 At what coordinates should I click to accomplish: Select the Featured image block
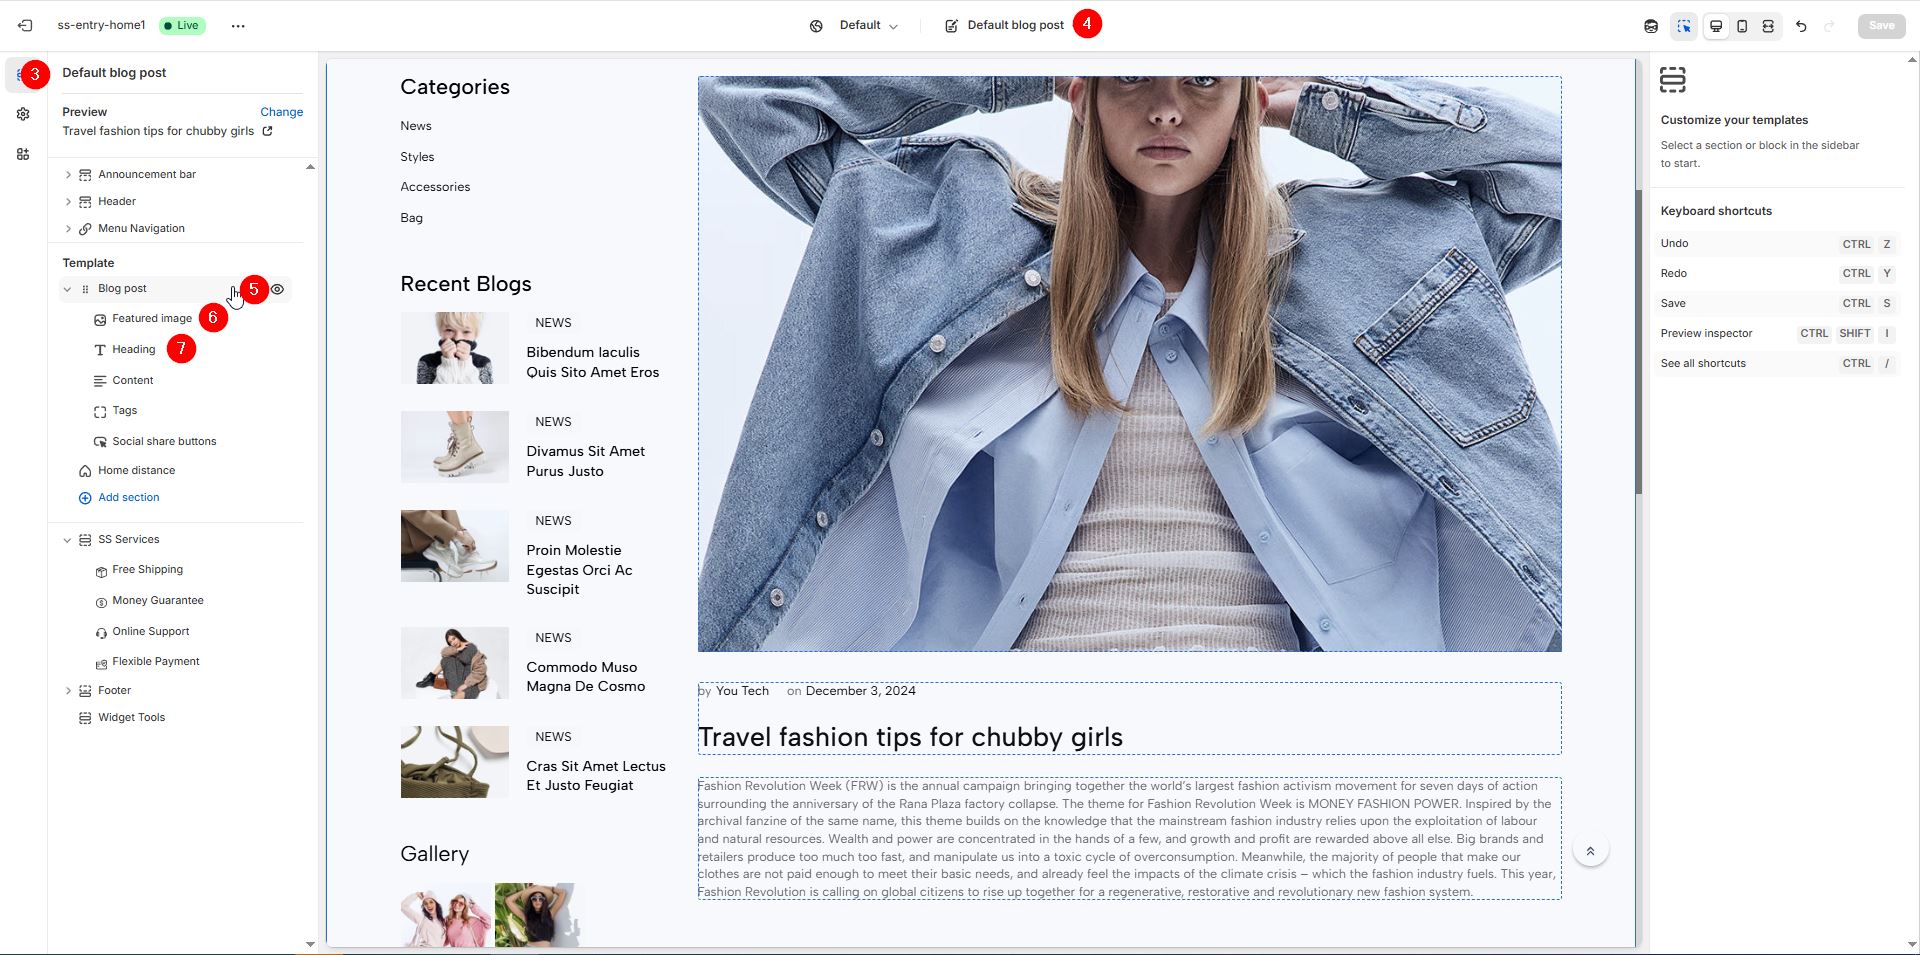pos(152,319)
